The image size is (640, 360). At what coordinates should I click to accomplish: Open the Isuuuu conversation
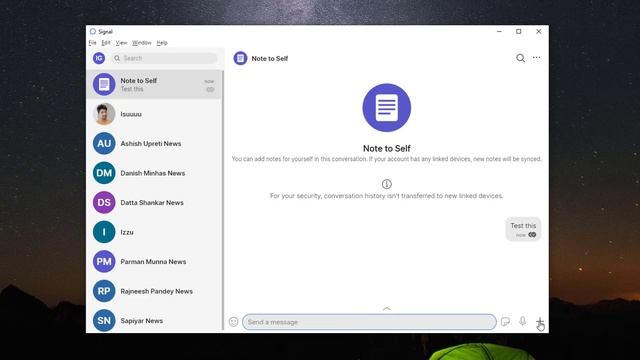pos(154,114)
